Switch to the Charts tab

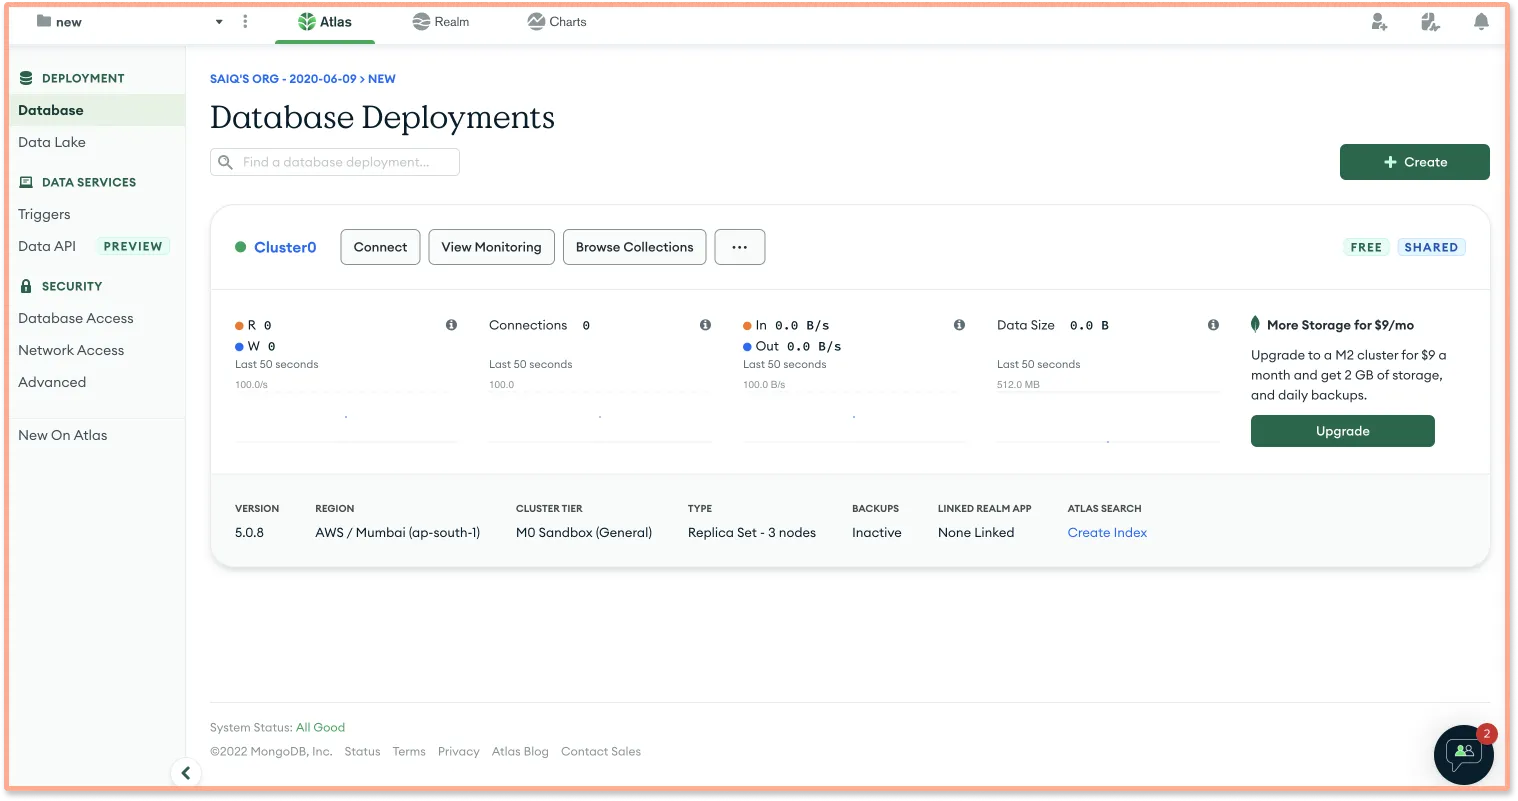(x=557, y=22)
